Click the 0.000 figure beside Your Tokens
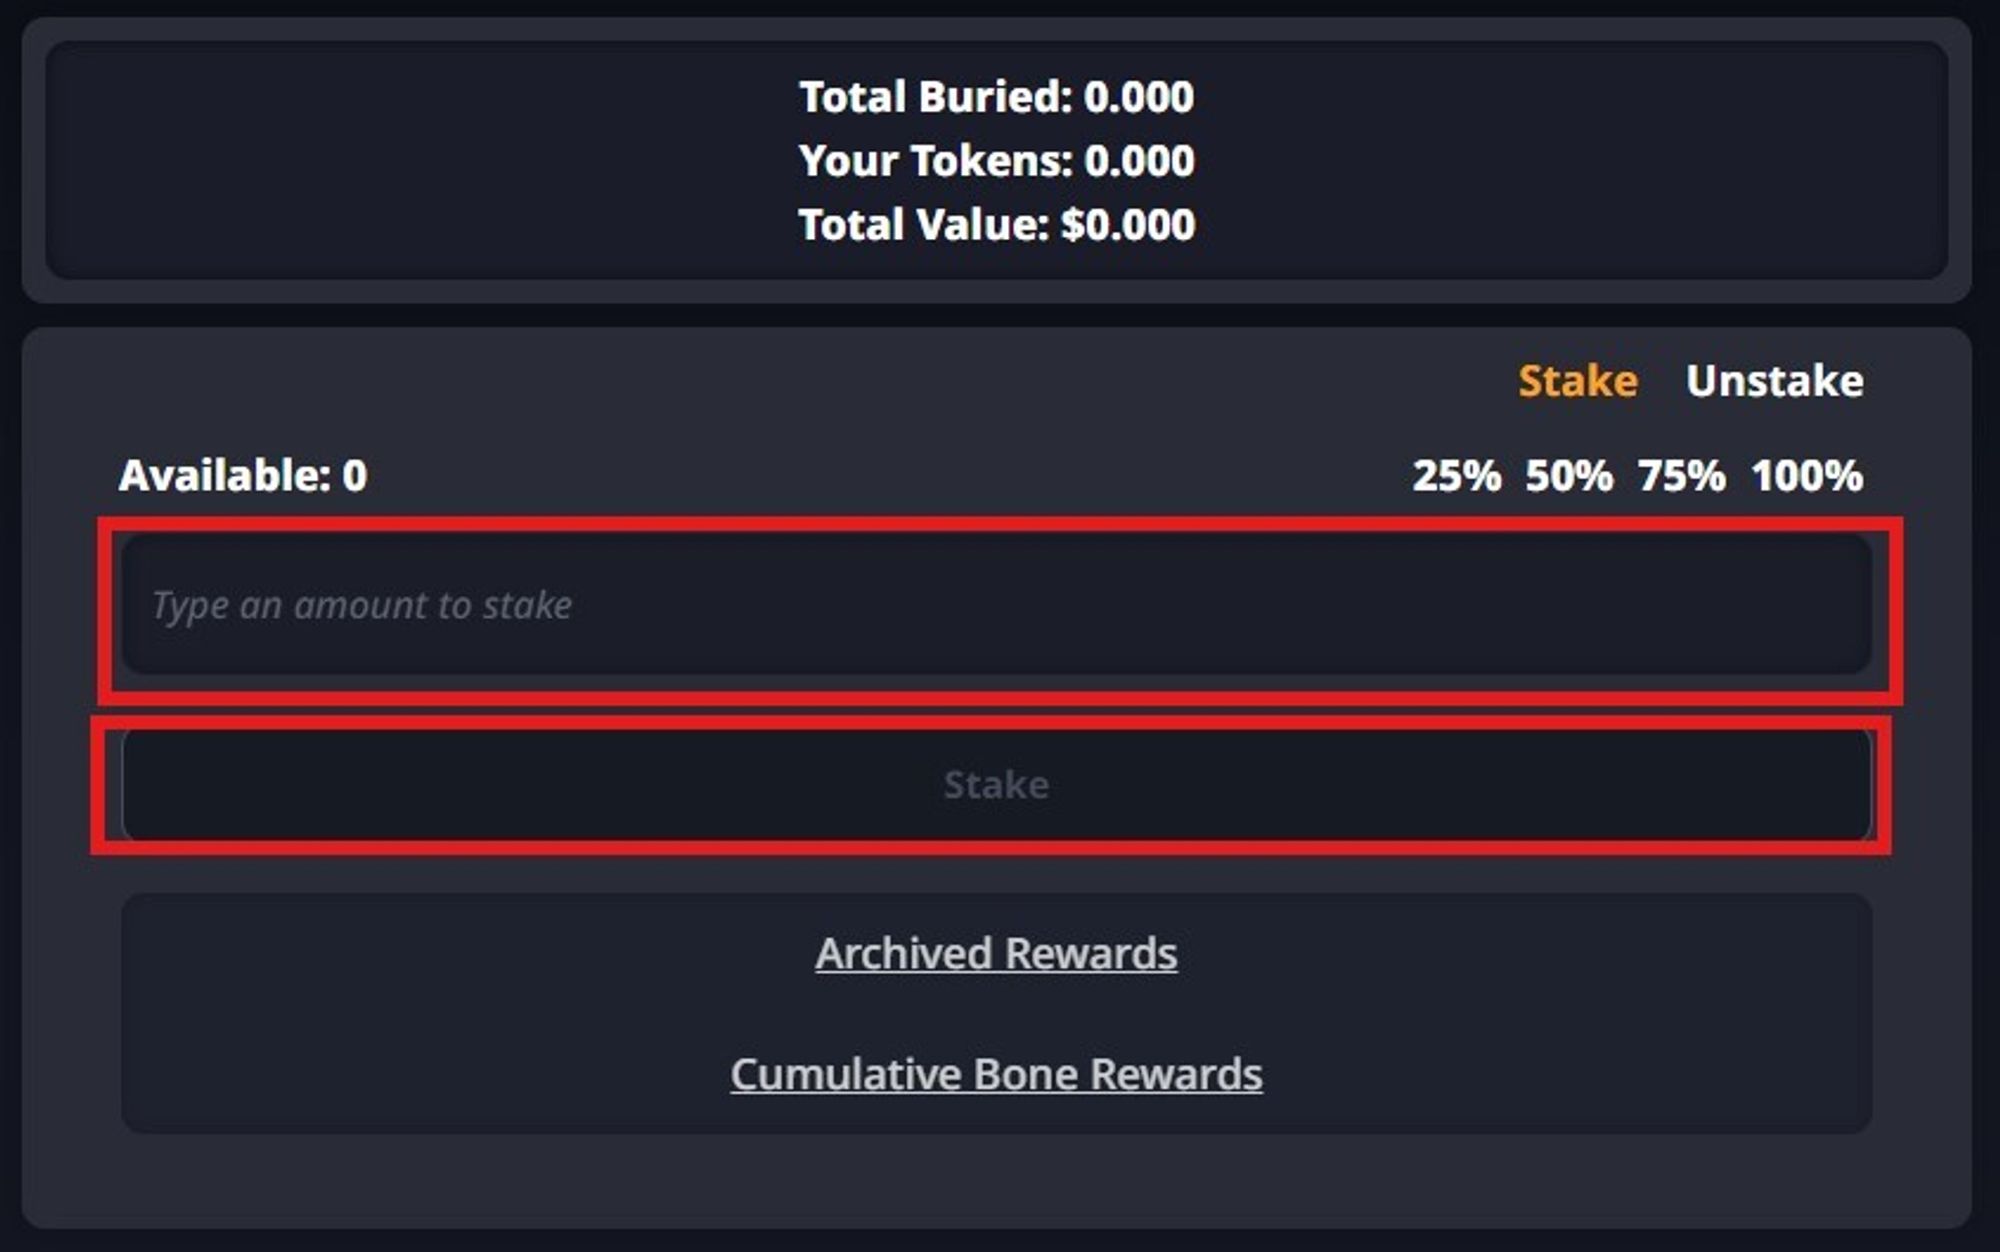This screenshot has width=2000, height=1252. pos(1139,161)
